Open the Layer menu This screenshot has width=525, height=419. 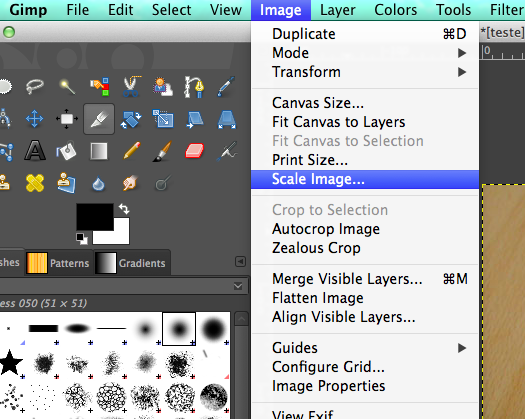point(338,10)
